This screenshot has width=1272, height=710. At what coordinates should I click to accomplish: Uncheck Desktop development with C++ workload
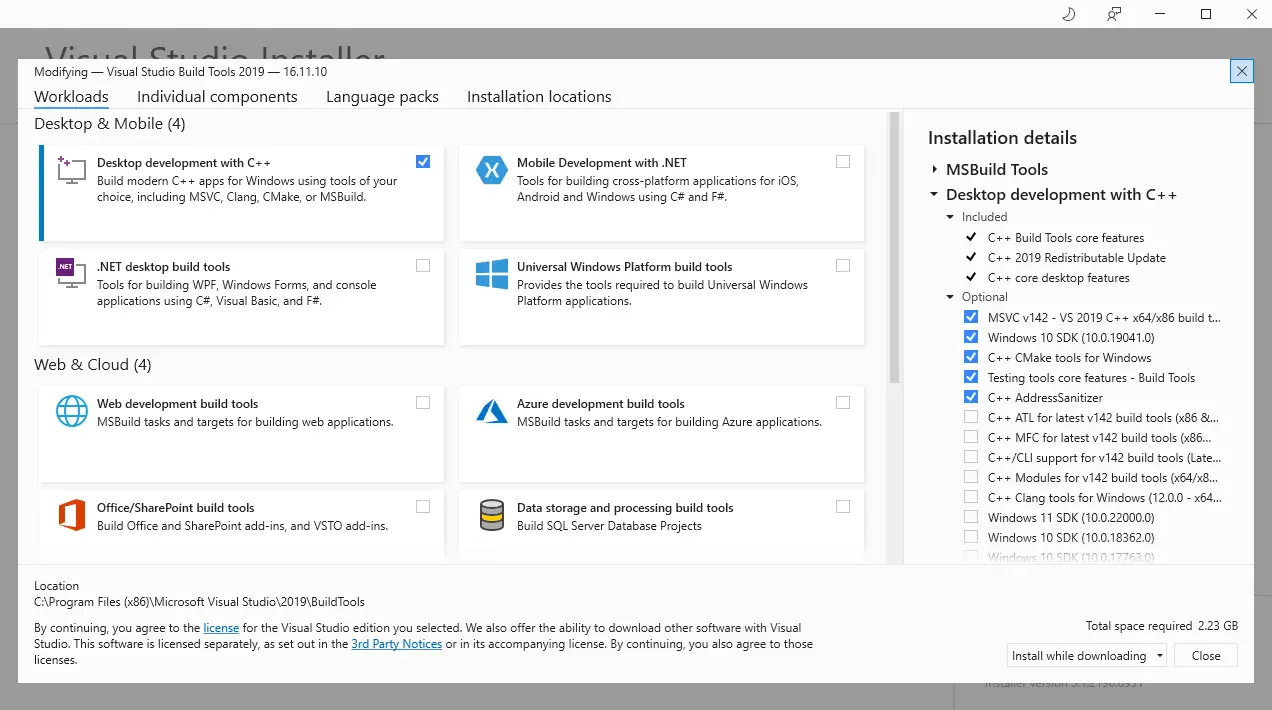click(x=423, y=161)
